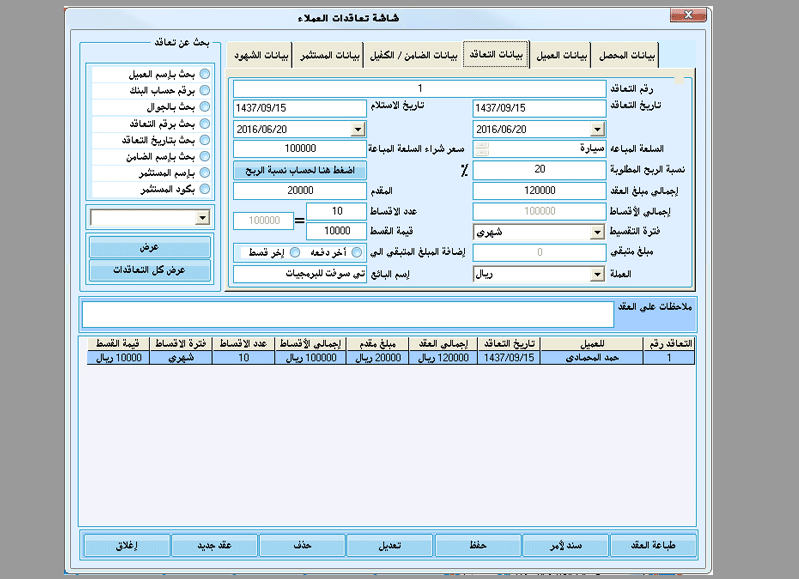This screenshot has height=579, width=799.
Task: Click عدد الاقساط field showing 10
Action: [336, 211]
